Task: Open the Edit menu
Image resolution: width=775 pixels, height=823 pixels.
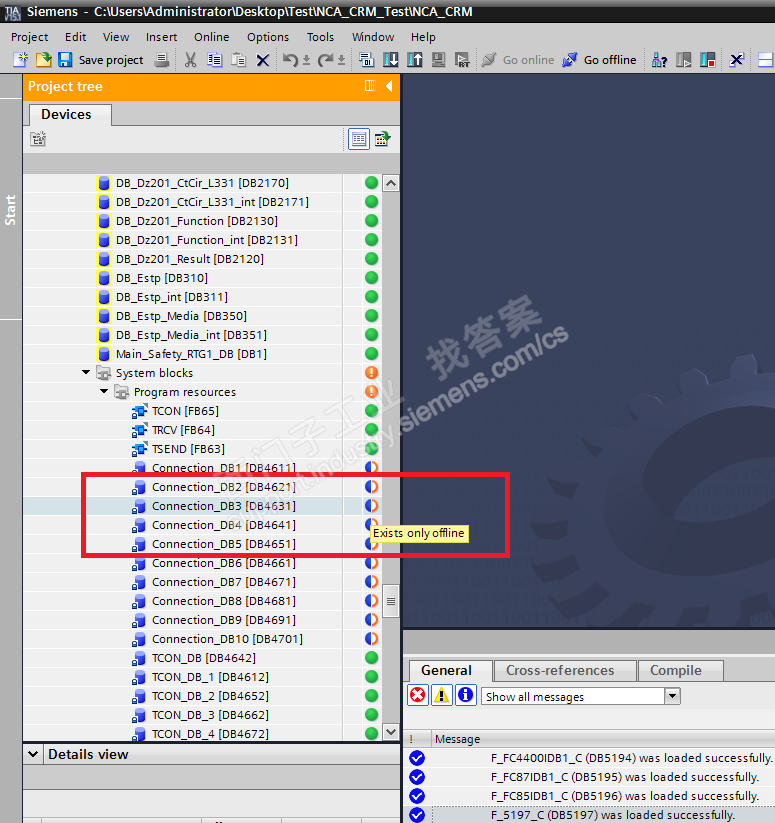Action: (76, 37)
